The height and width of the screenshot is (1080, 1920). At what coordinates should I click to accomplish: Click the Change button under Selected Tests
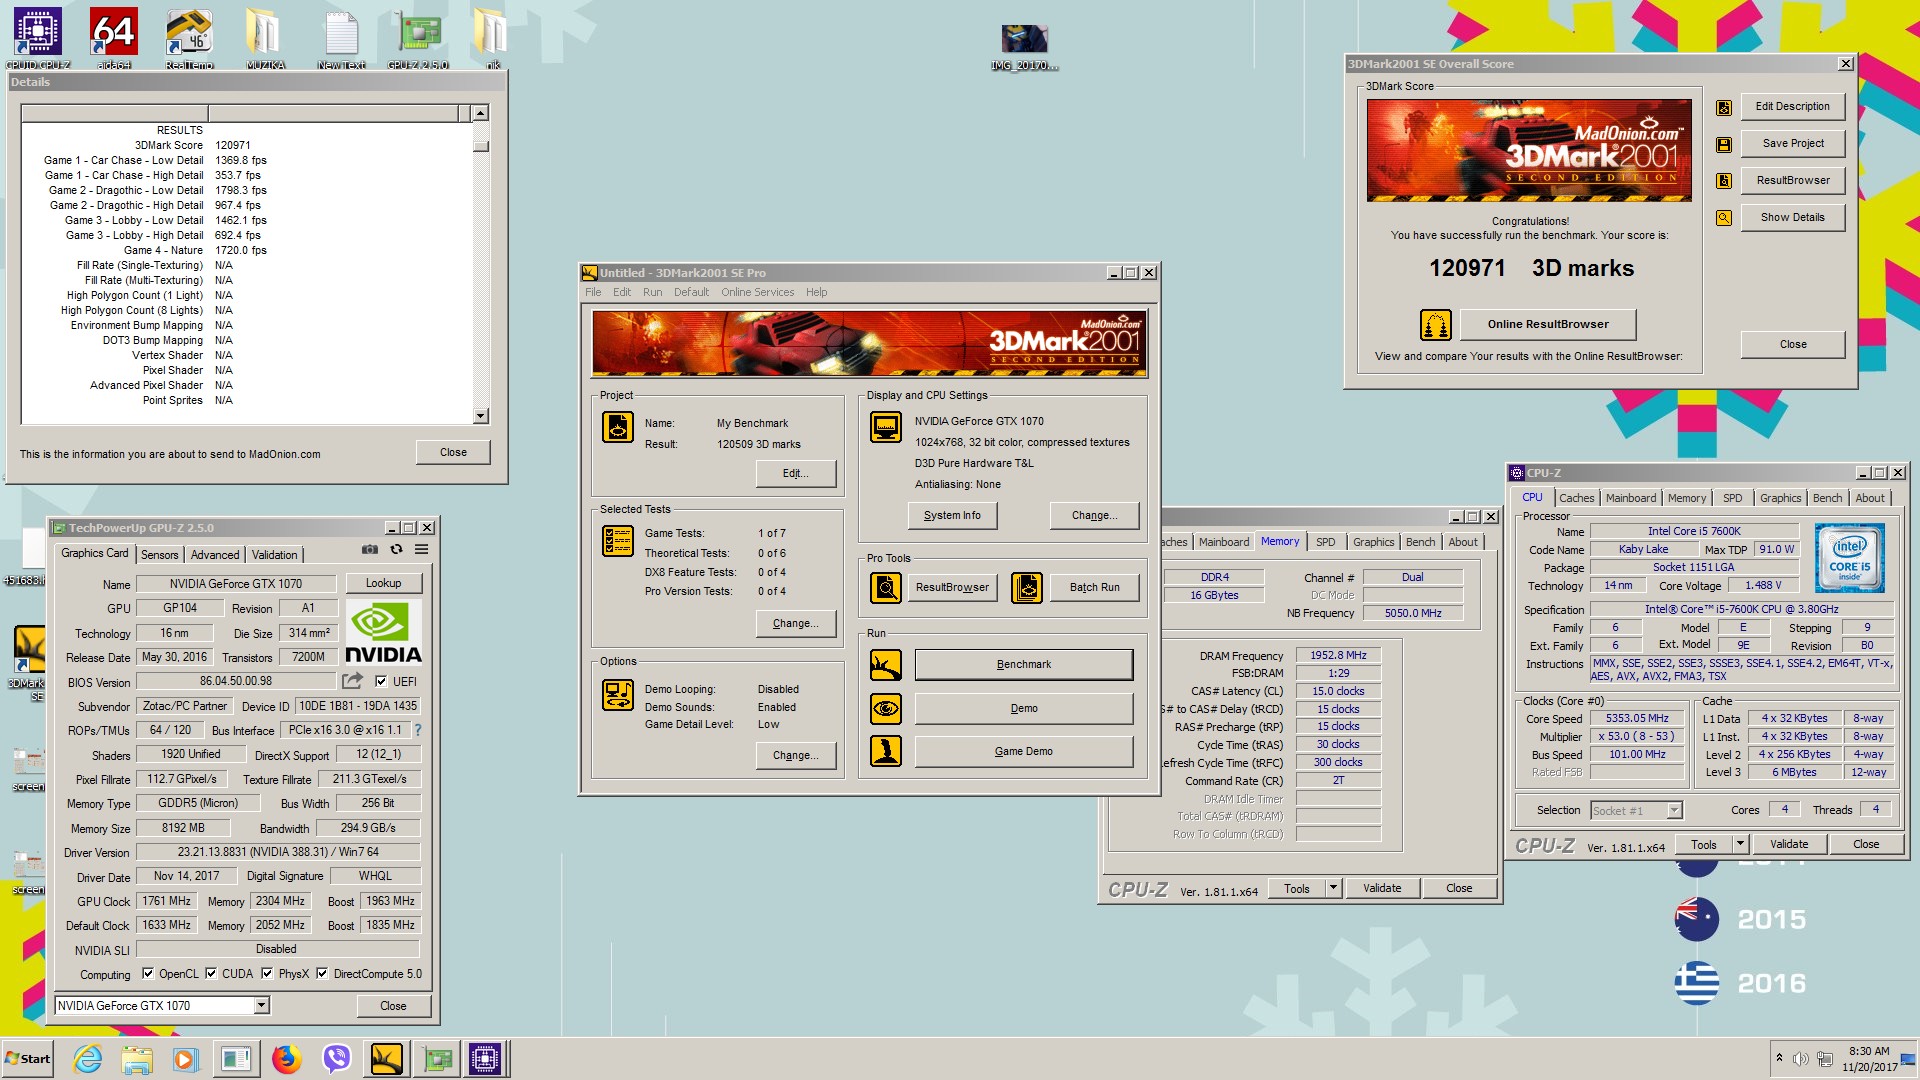point(795,623)
